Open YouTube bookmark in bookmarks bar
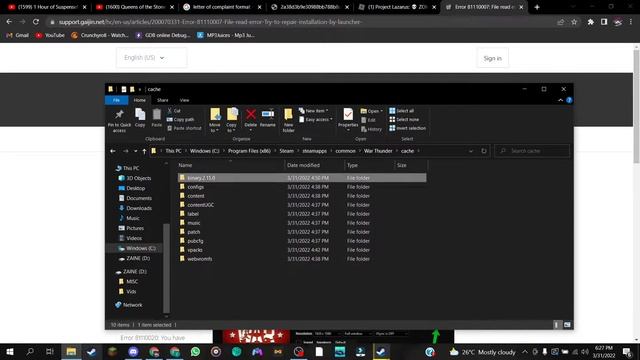The image size is (640, 360). (x=50, y=36)
